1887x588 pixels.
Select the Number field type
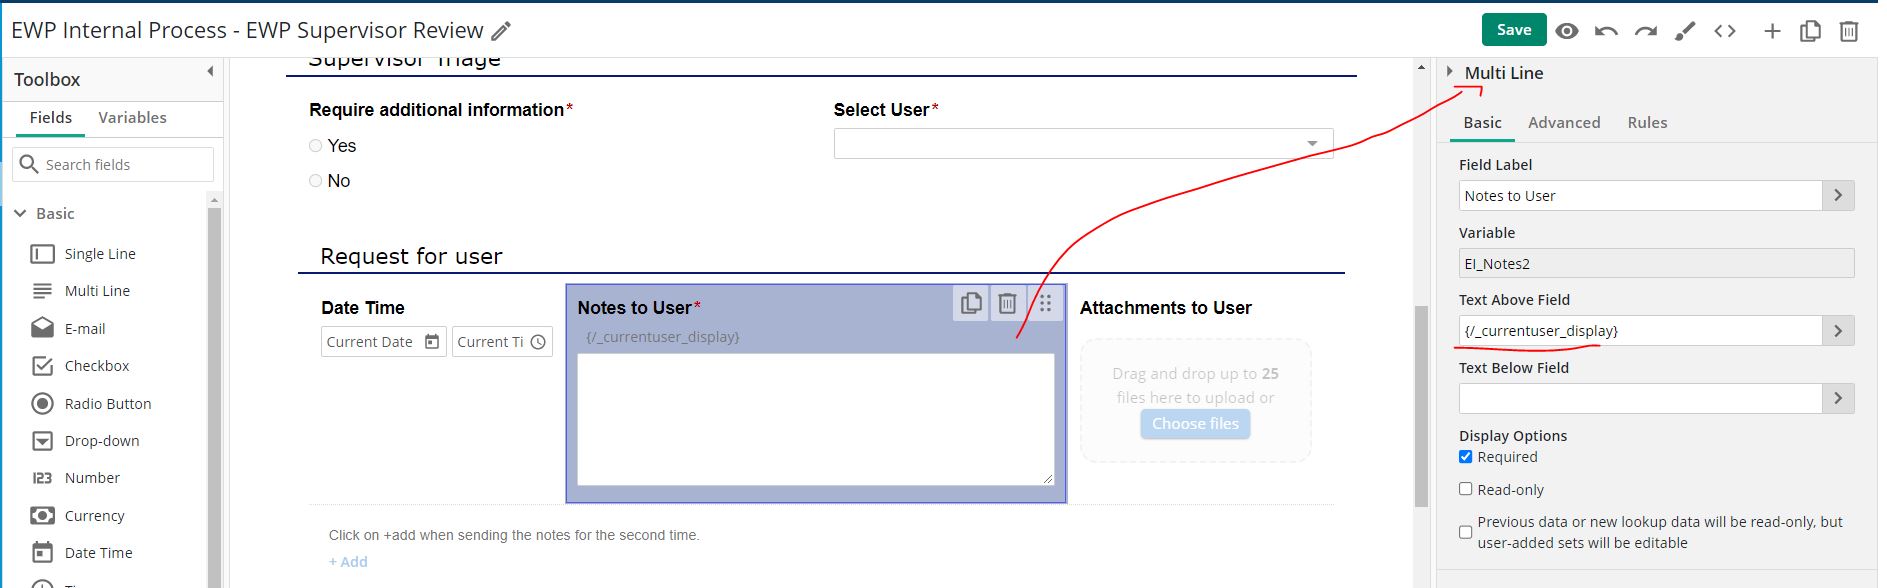tap(75, 478)
